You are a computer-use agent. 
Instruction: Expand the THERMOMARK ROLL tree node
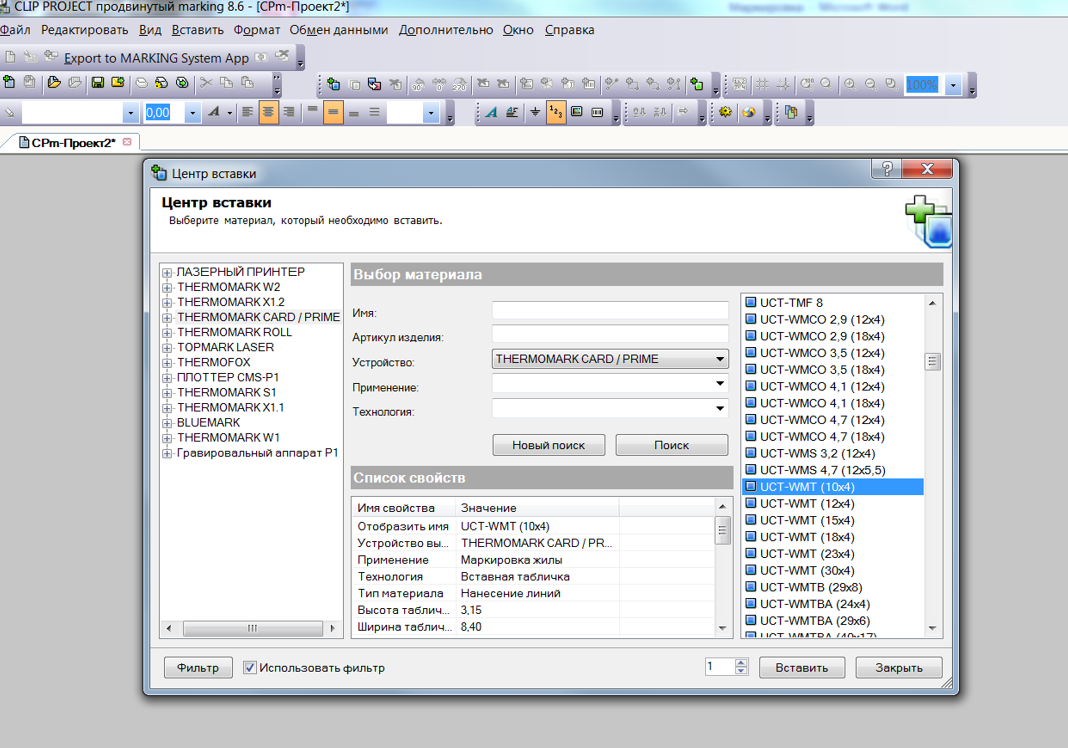pos(167,332)
